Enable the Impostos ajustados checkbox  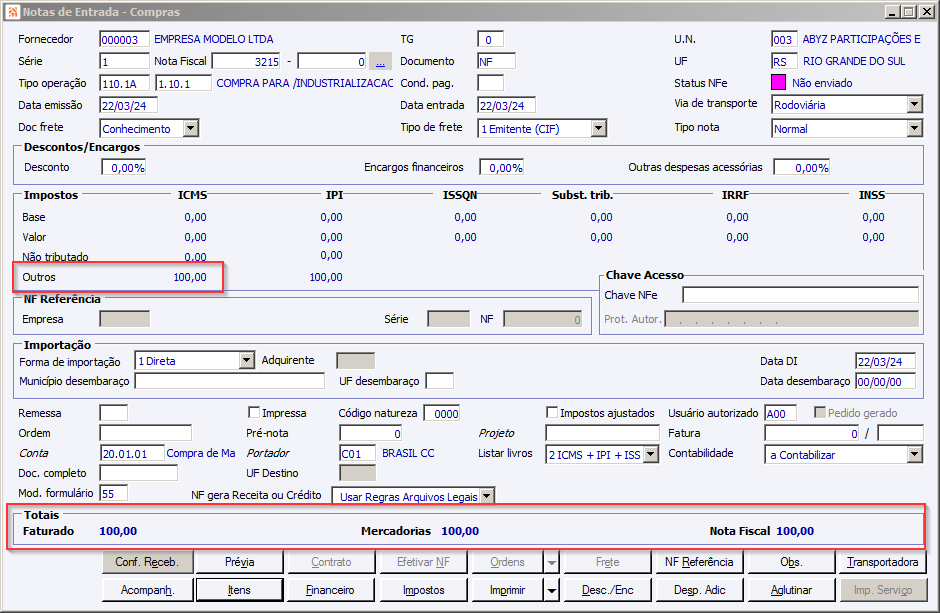552,413
